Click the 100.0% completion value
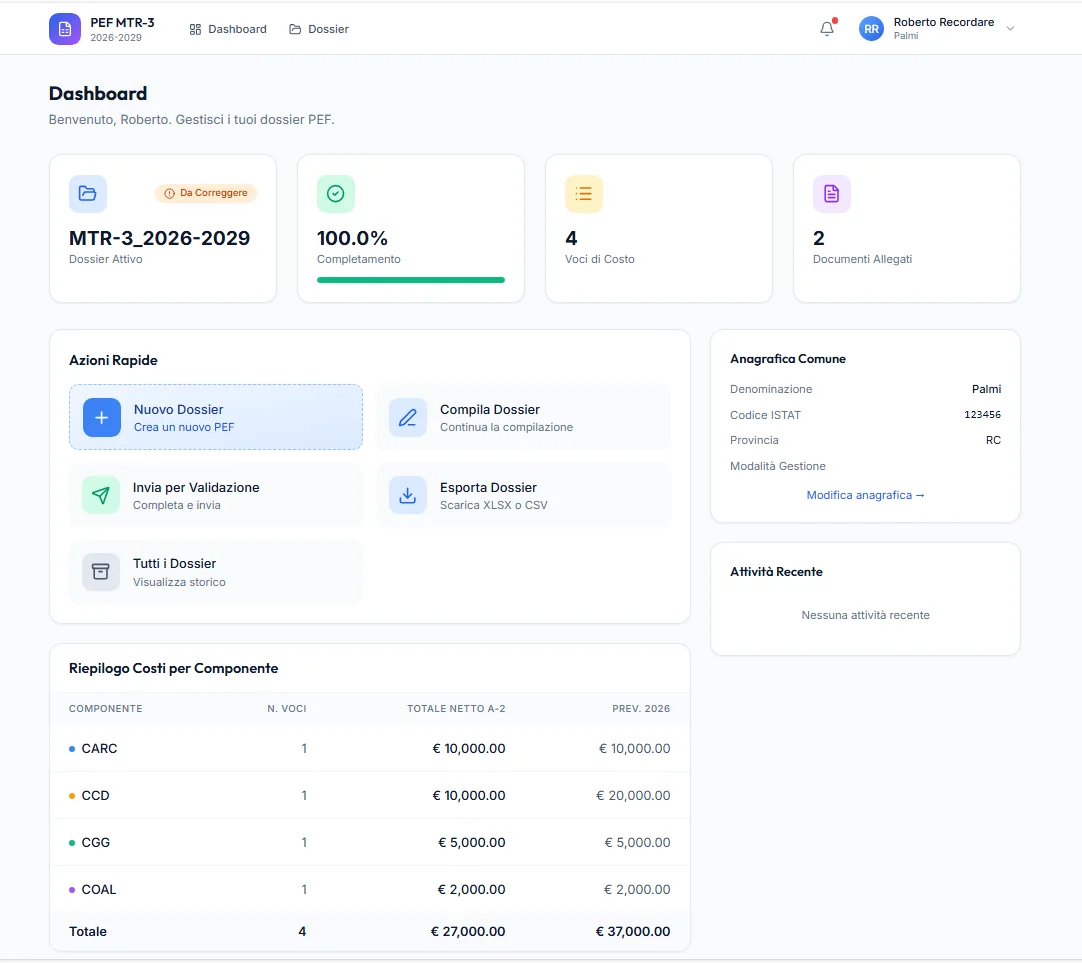Viewport: 1082px width, 963px height. (352, 238)
